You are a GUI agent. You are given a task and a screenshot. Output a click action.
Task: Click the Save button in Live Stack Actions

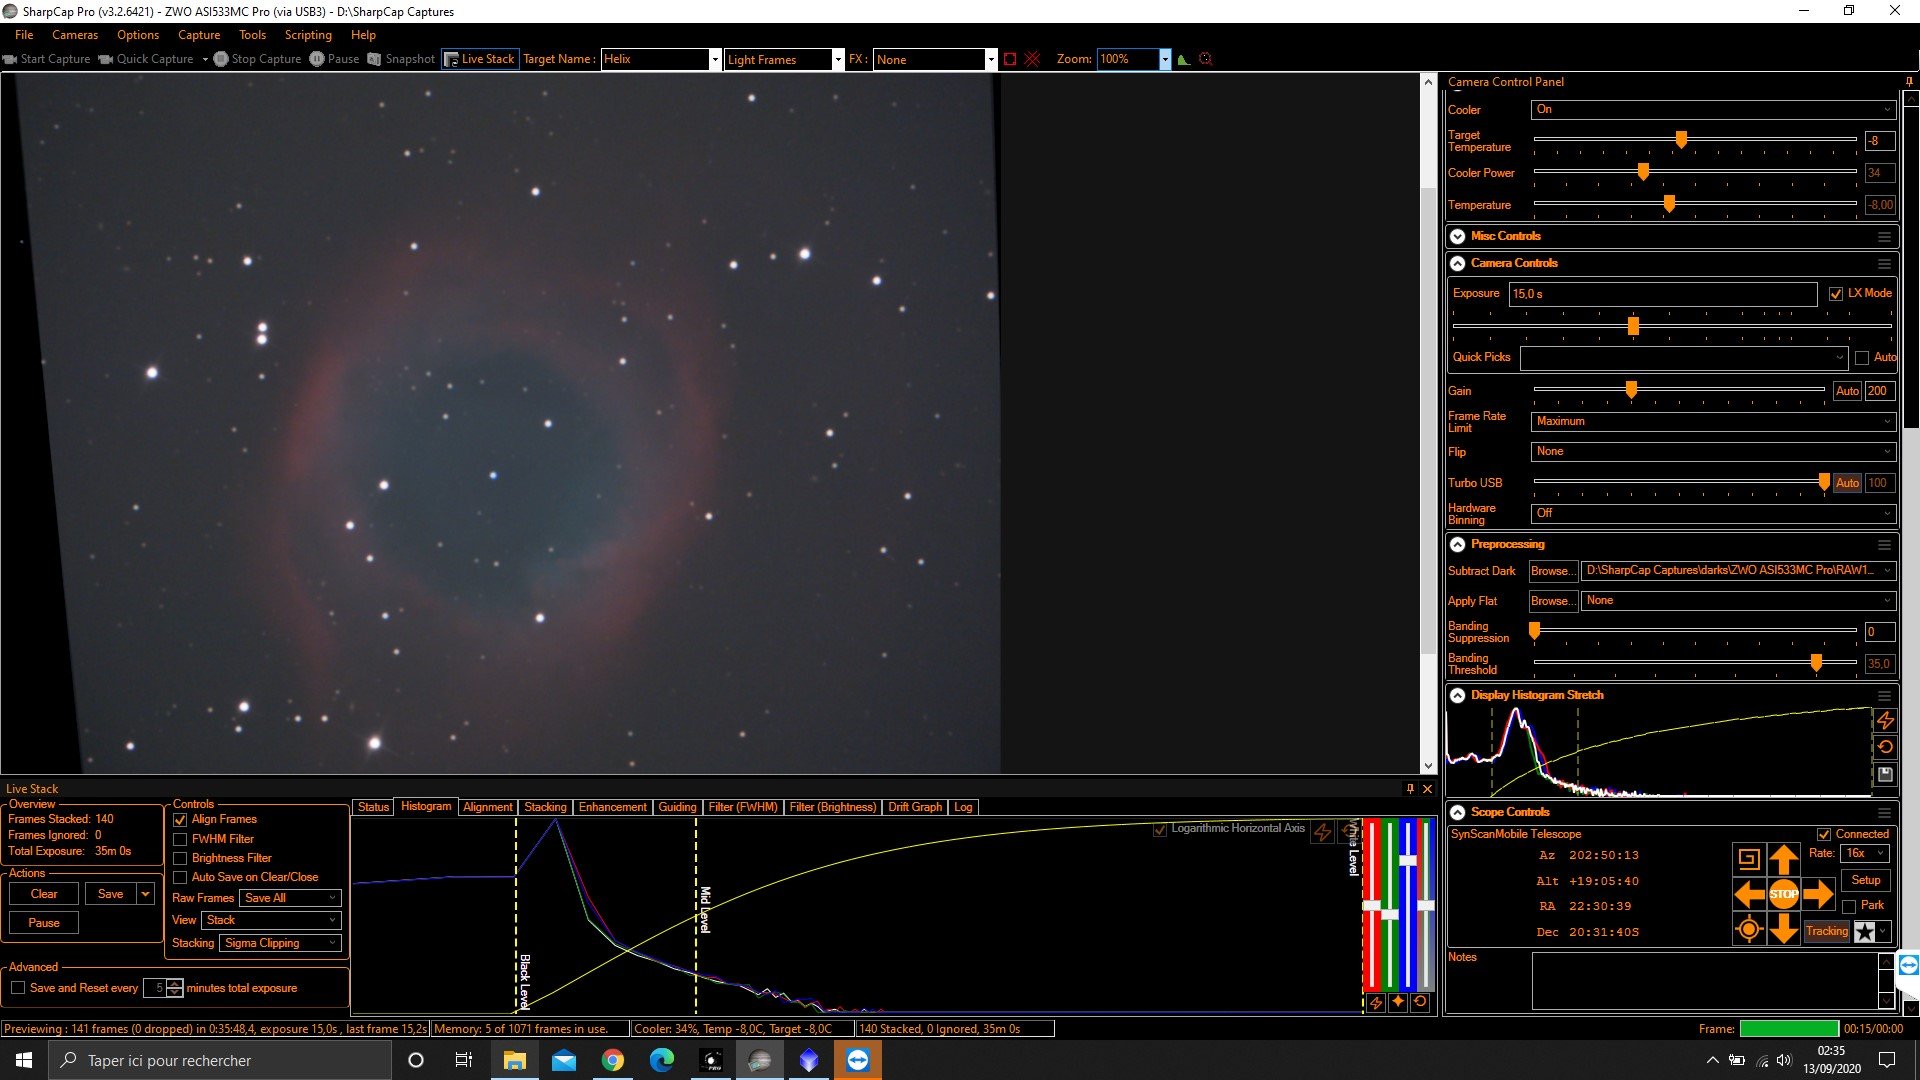tap(111, 894)
